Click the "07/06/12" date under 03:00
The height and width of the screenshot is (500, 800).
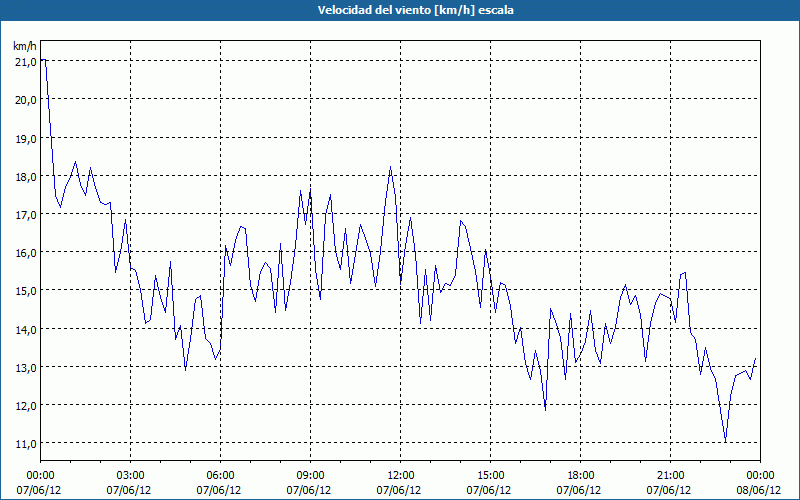(129, 490)
